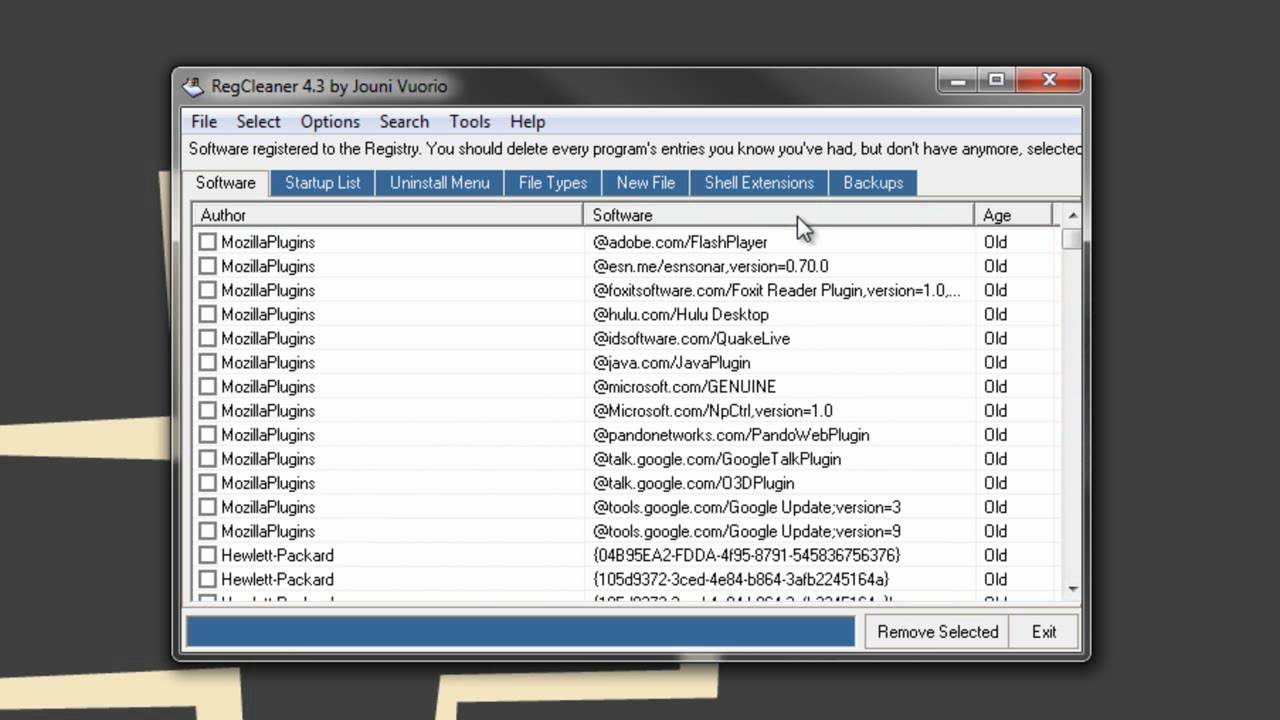Sort by the Software column header
The height and width of the screenshot is (720, 1280).
778,215
